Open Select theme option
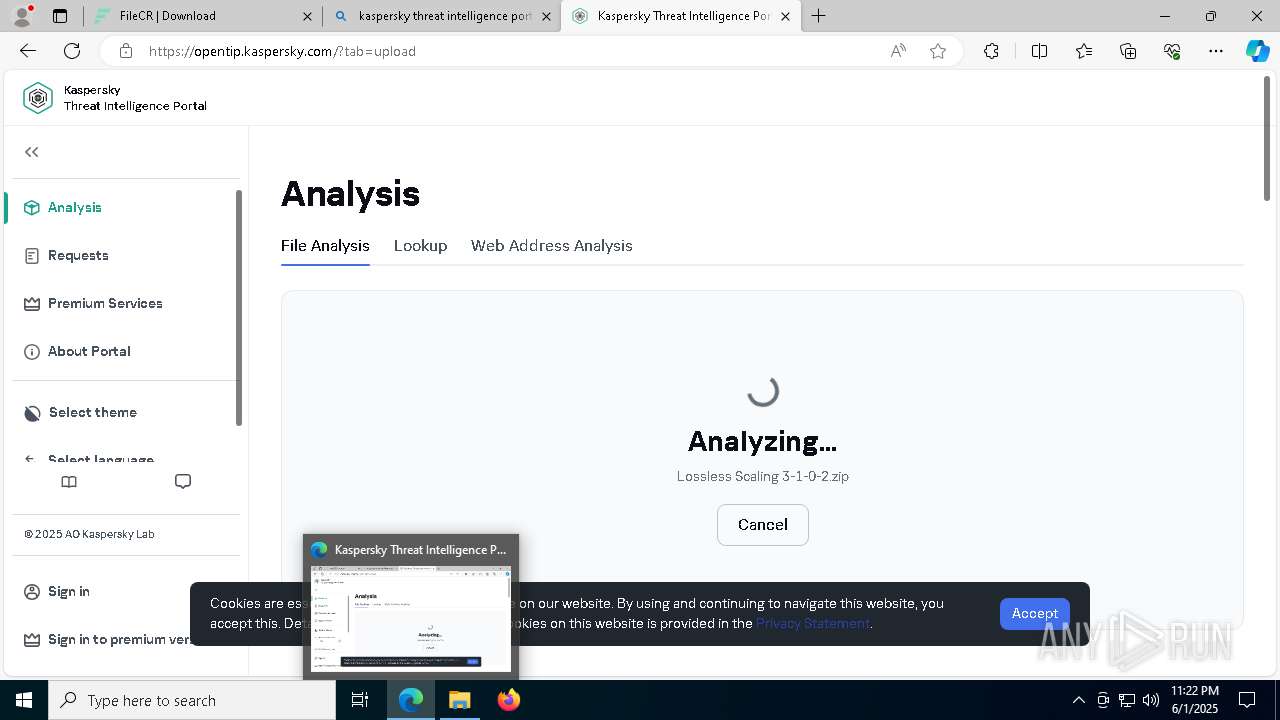Screen dimensions: 1280x720 click(93, 412)
